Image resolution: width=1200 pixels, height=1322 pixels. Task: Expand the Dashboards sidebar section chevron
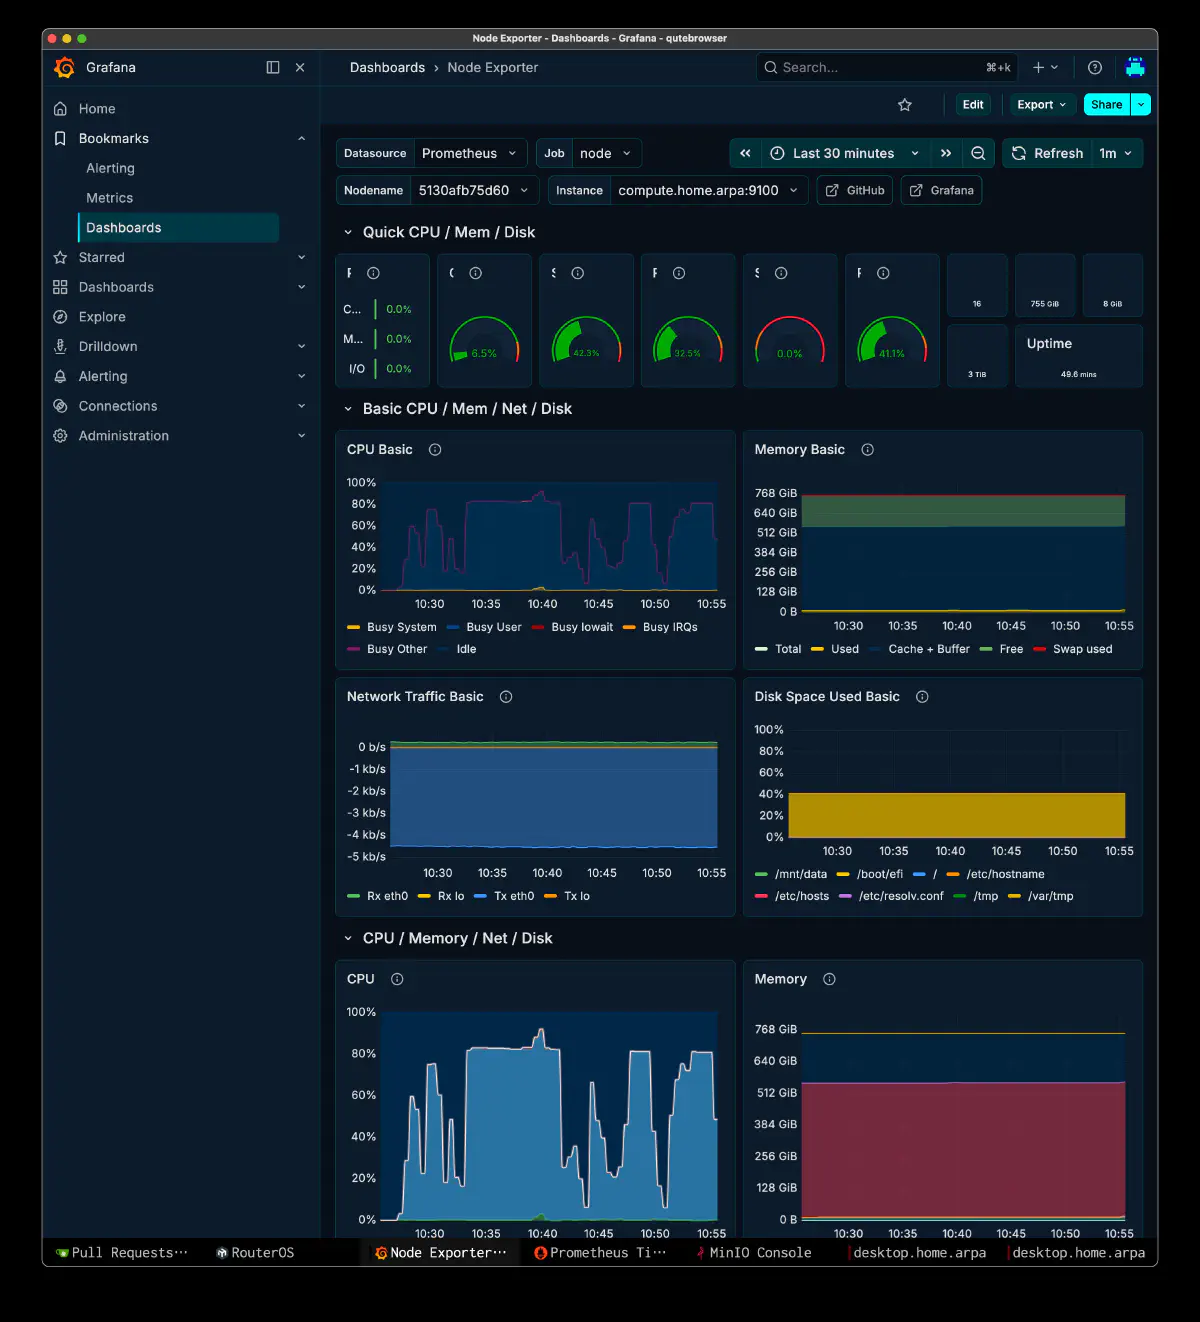tap(301, 287)
